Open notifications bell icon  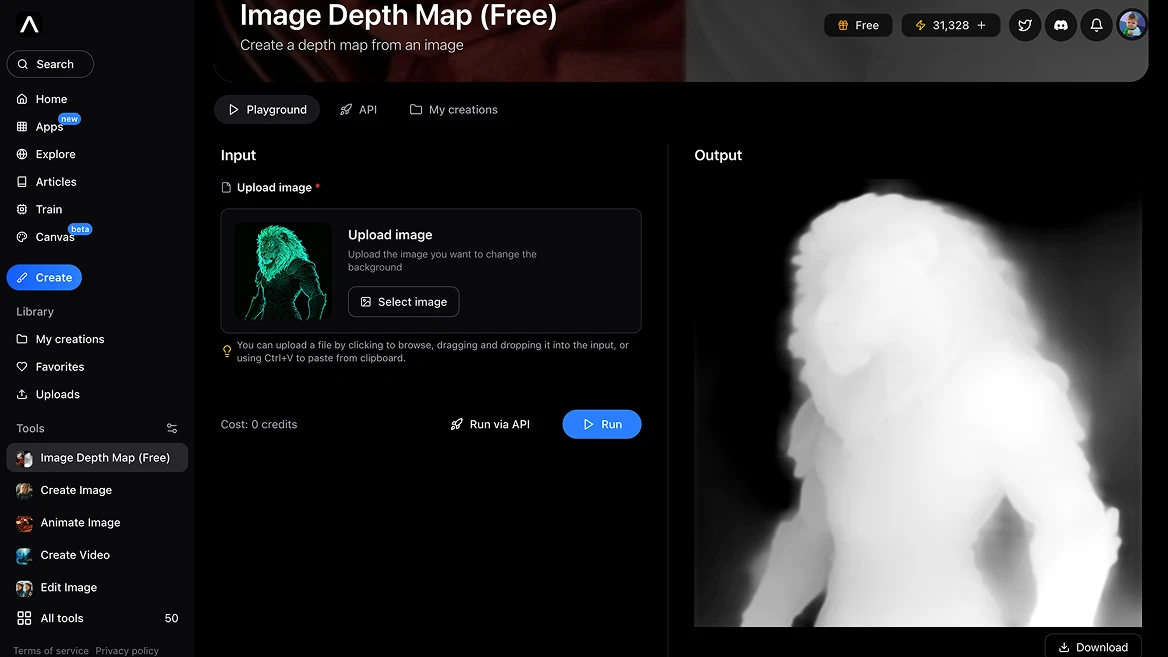(1096, 25)
